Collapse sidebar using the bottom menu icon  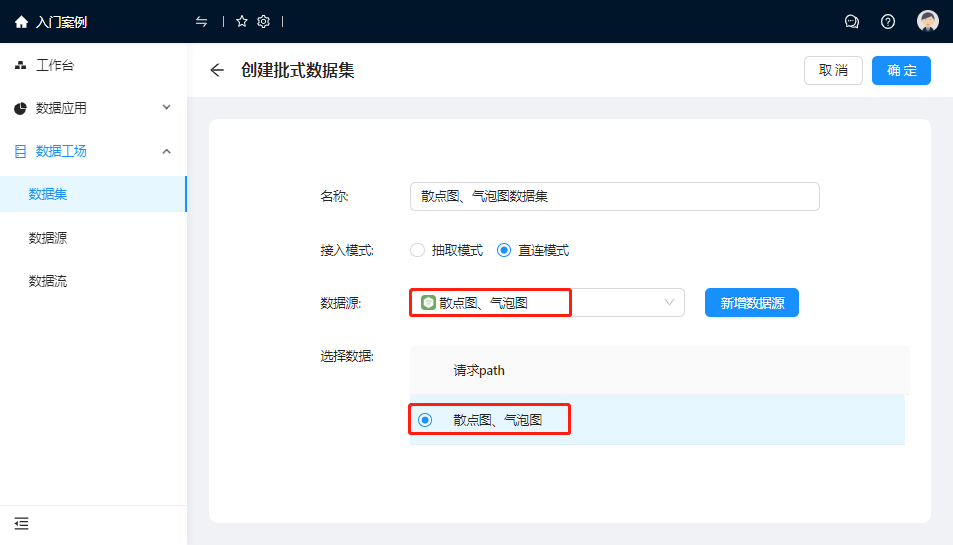(21, 523)
